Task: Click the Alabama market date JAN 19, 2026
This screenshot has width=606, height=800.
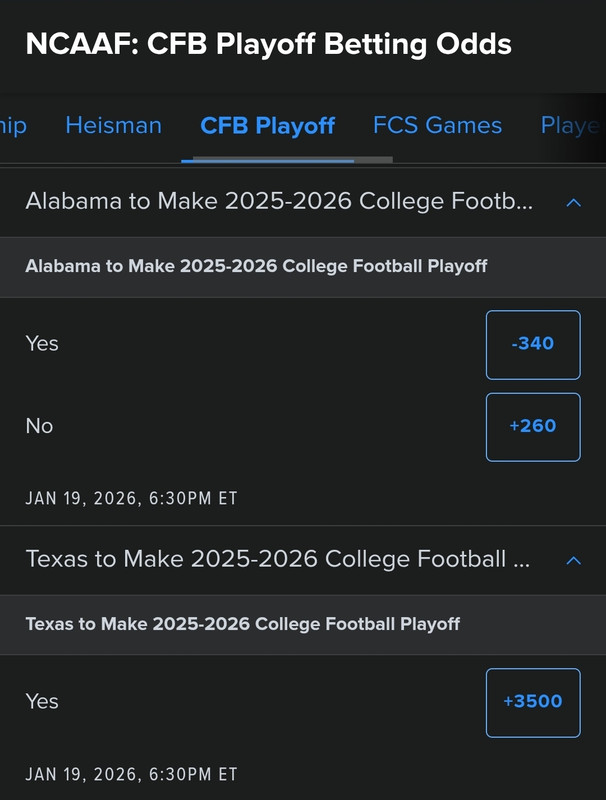Action: click(x=131, y=498)
